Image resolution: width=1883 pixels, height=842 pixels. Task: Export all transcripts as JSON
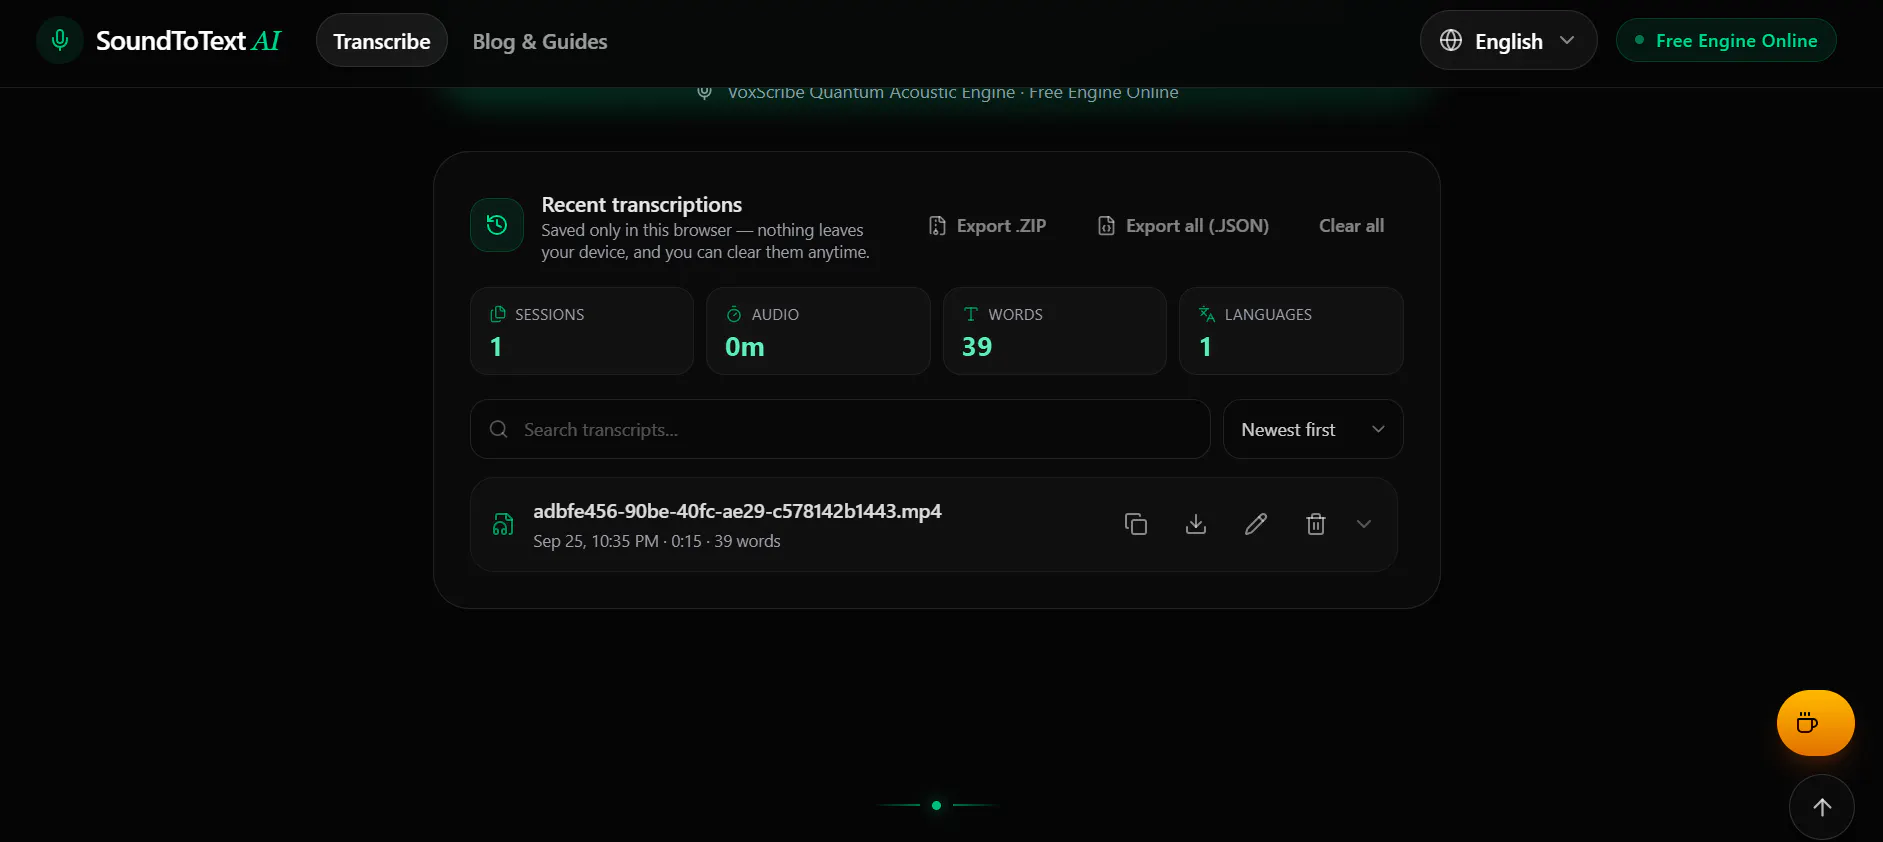[1183, 226]
